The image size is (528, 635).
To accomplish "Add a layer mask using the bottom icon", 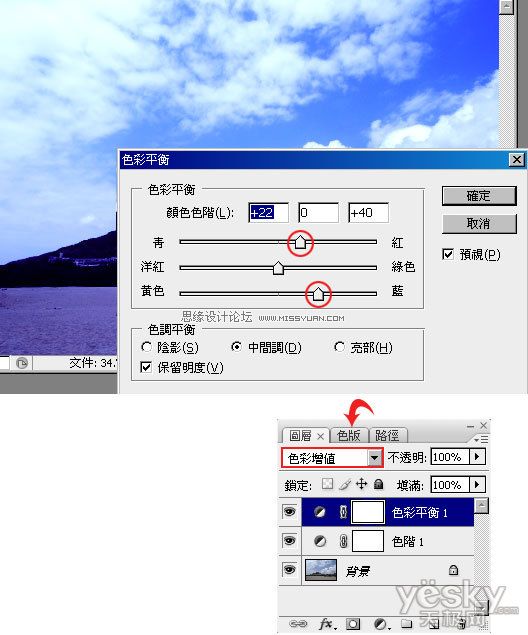I will tap(353, 624).
